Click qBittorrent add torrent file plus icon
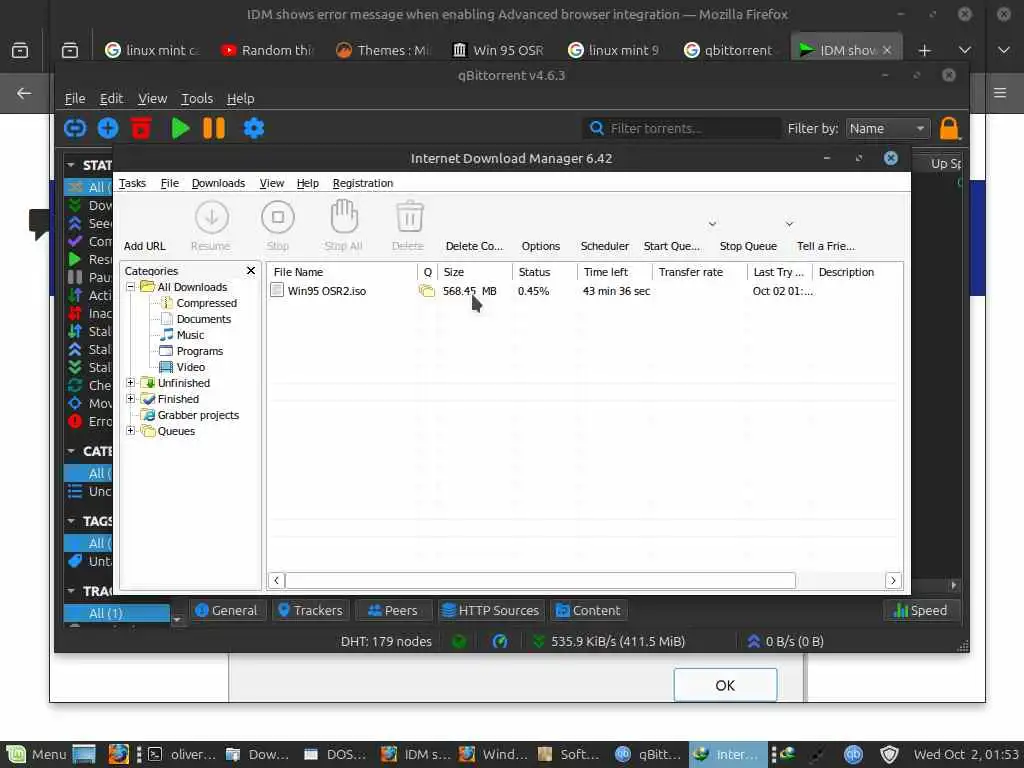1024x768 pixels. pos(108,128)
